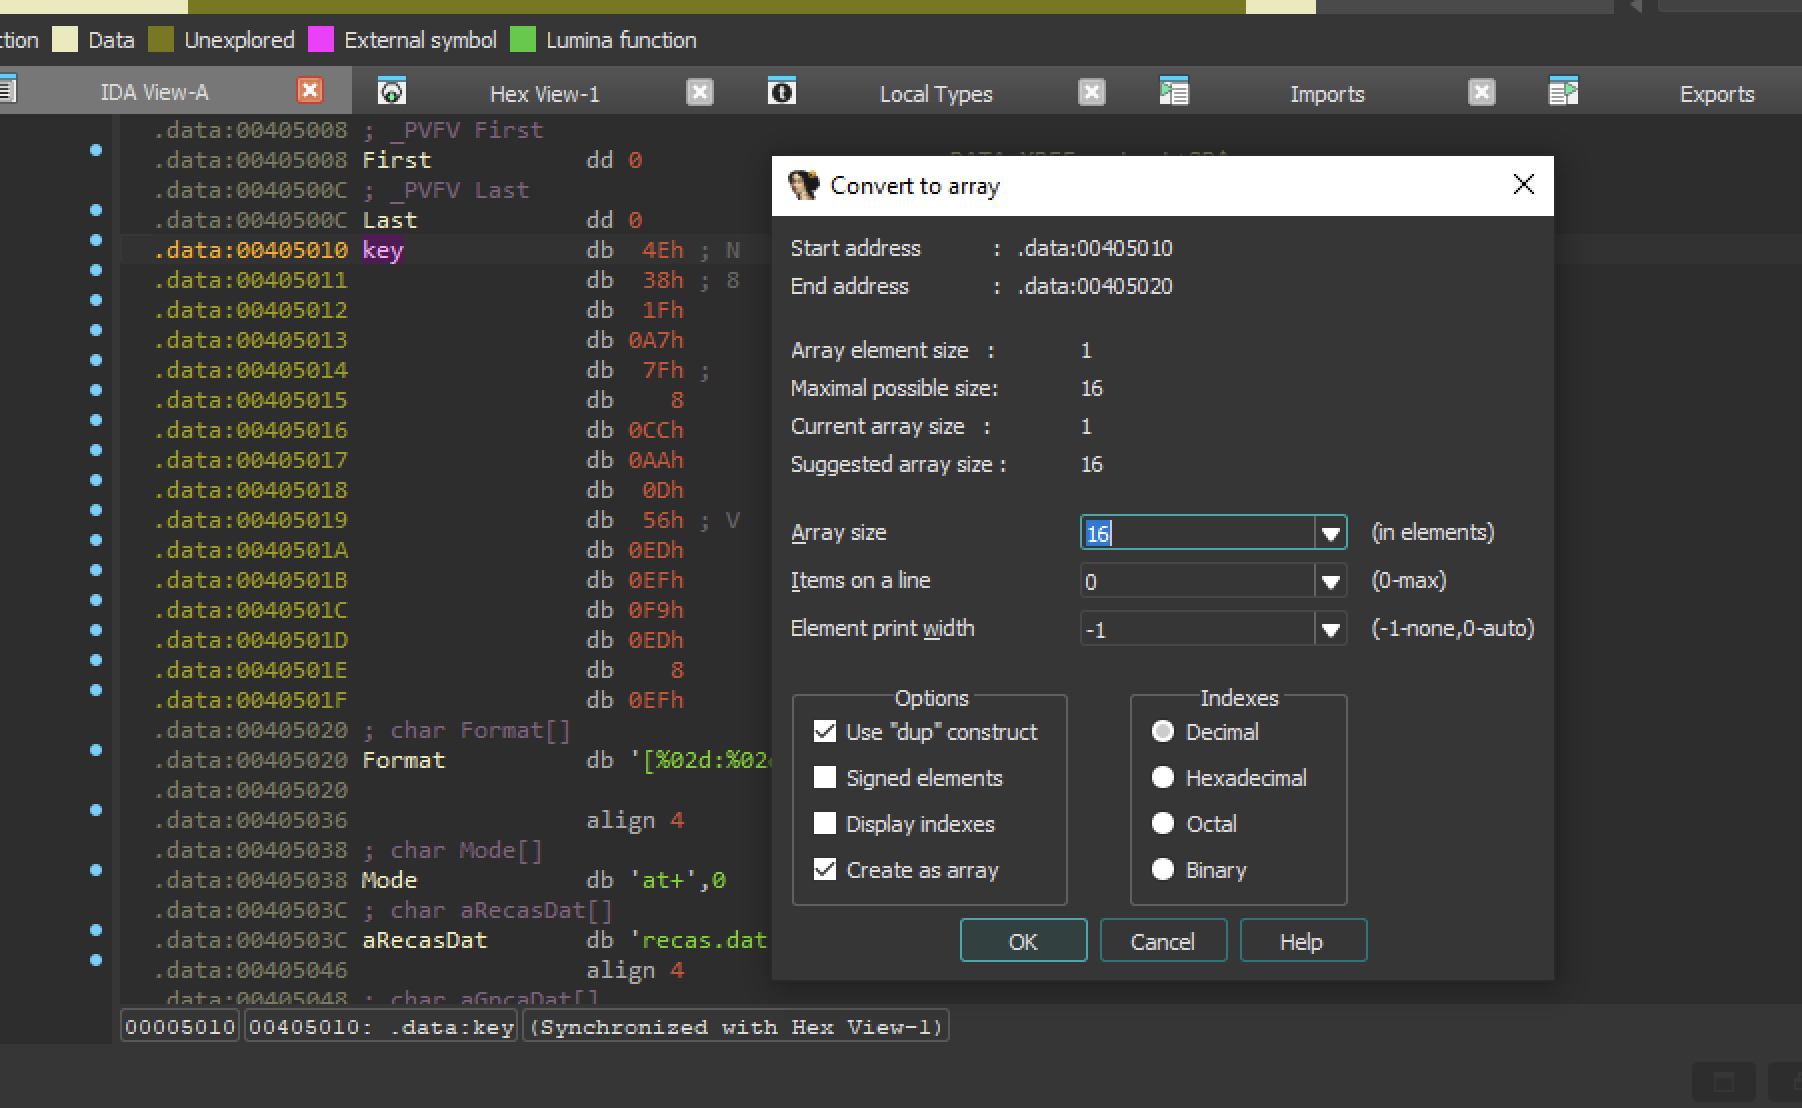Click breakpoint dot beside Format line 00405020
Image resolution: width=1802 pixels, height=1108 pixels.
pos(96,750)
